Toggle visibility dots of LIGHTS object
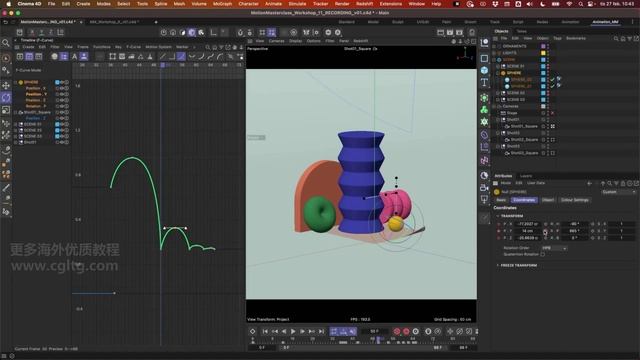This screenshot has width=640, height=360. pyautogui.click(x=548, y=53)
